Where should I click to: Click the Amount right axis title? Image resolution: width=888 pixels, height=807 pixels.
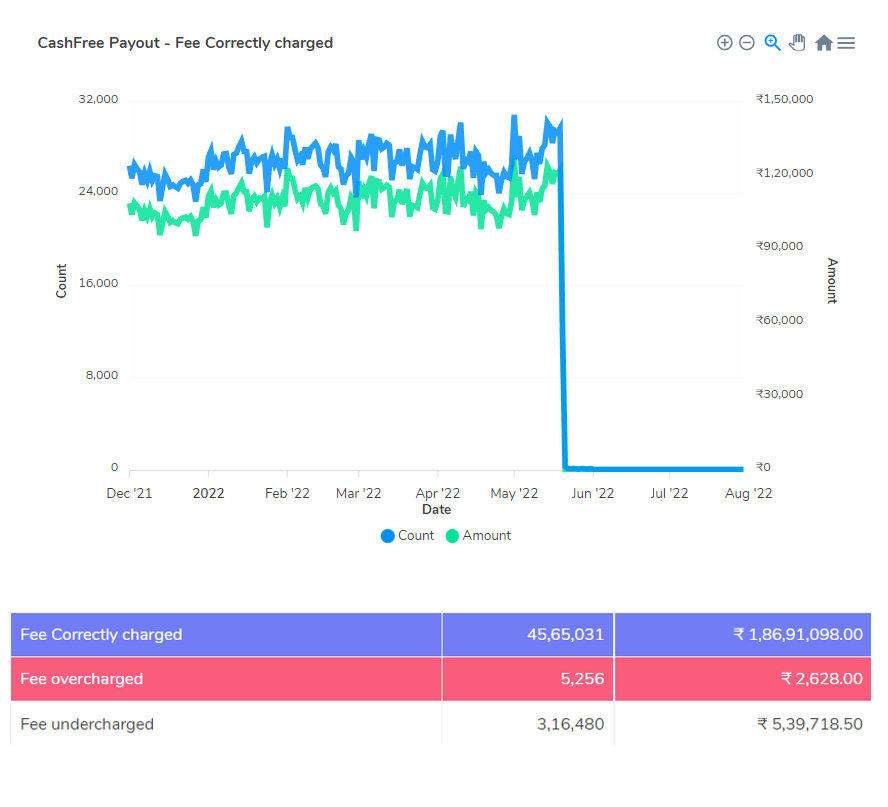click(832, 281)
